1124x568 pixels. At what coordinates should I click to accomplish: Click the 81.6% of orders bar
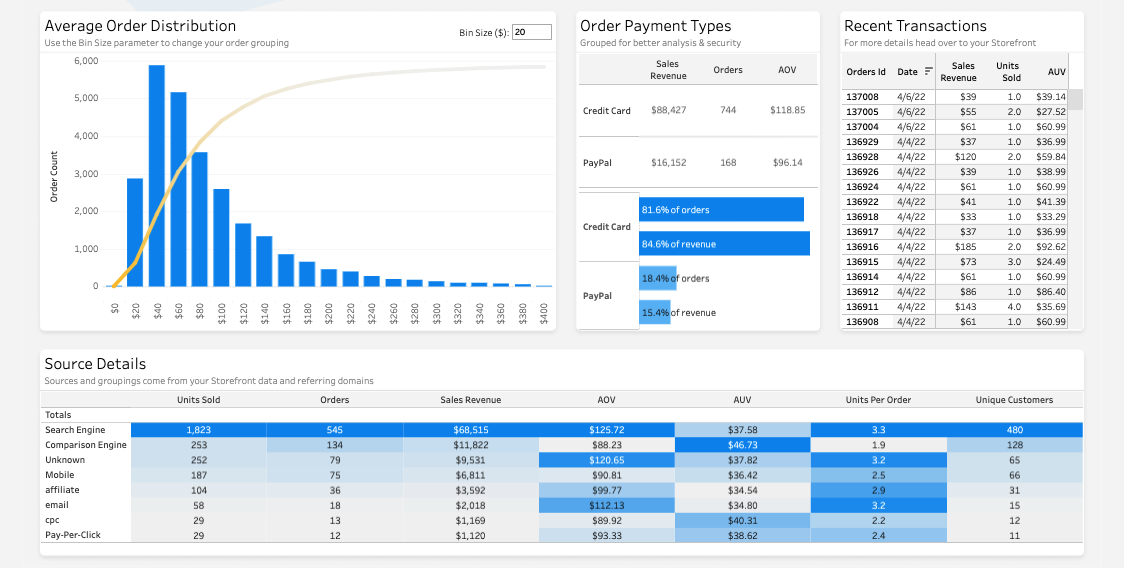coord(721,209)
